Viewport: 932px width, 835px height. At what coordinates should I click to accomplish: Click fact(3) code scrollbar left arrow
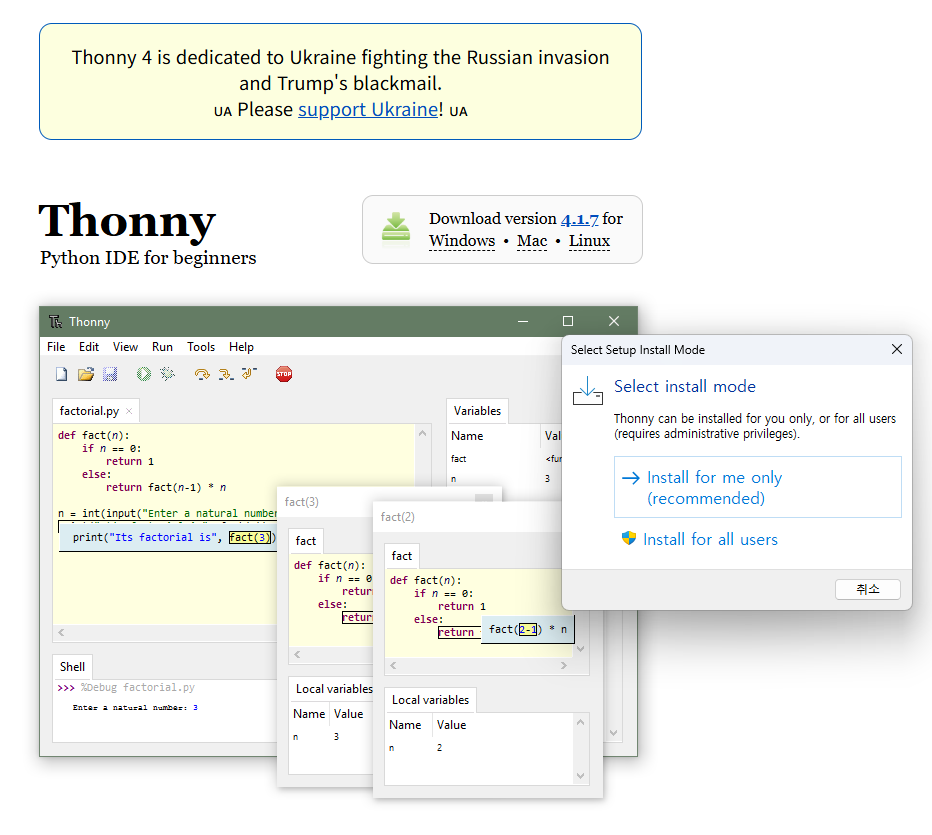(297, 654)
